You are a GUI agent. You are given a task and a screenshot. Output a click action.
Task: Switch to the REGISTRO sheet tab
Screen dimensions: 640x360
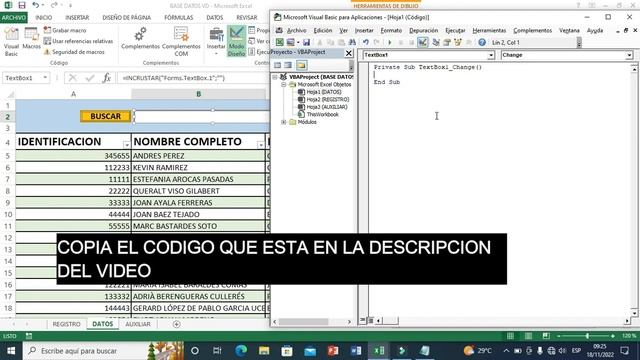tap(67, 324)
